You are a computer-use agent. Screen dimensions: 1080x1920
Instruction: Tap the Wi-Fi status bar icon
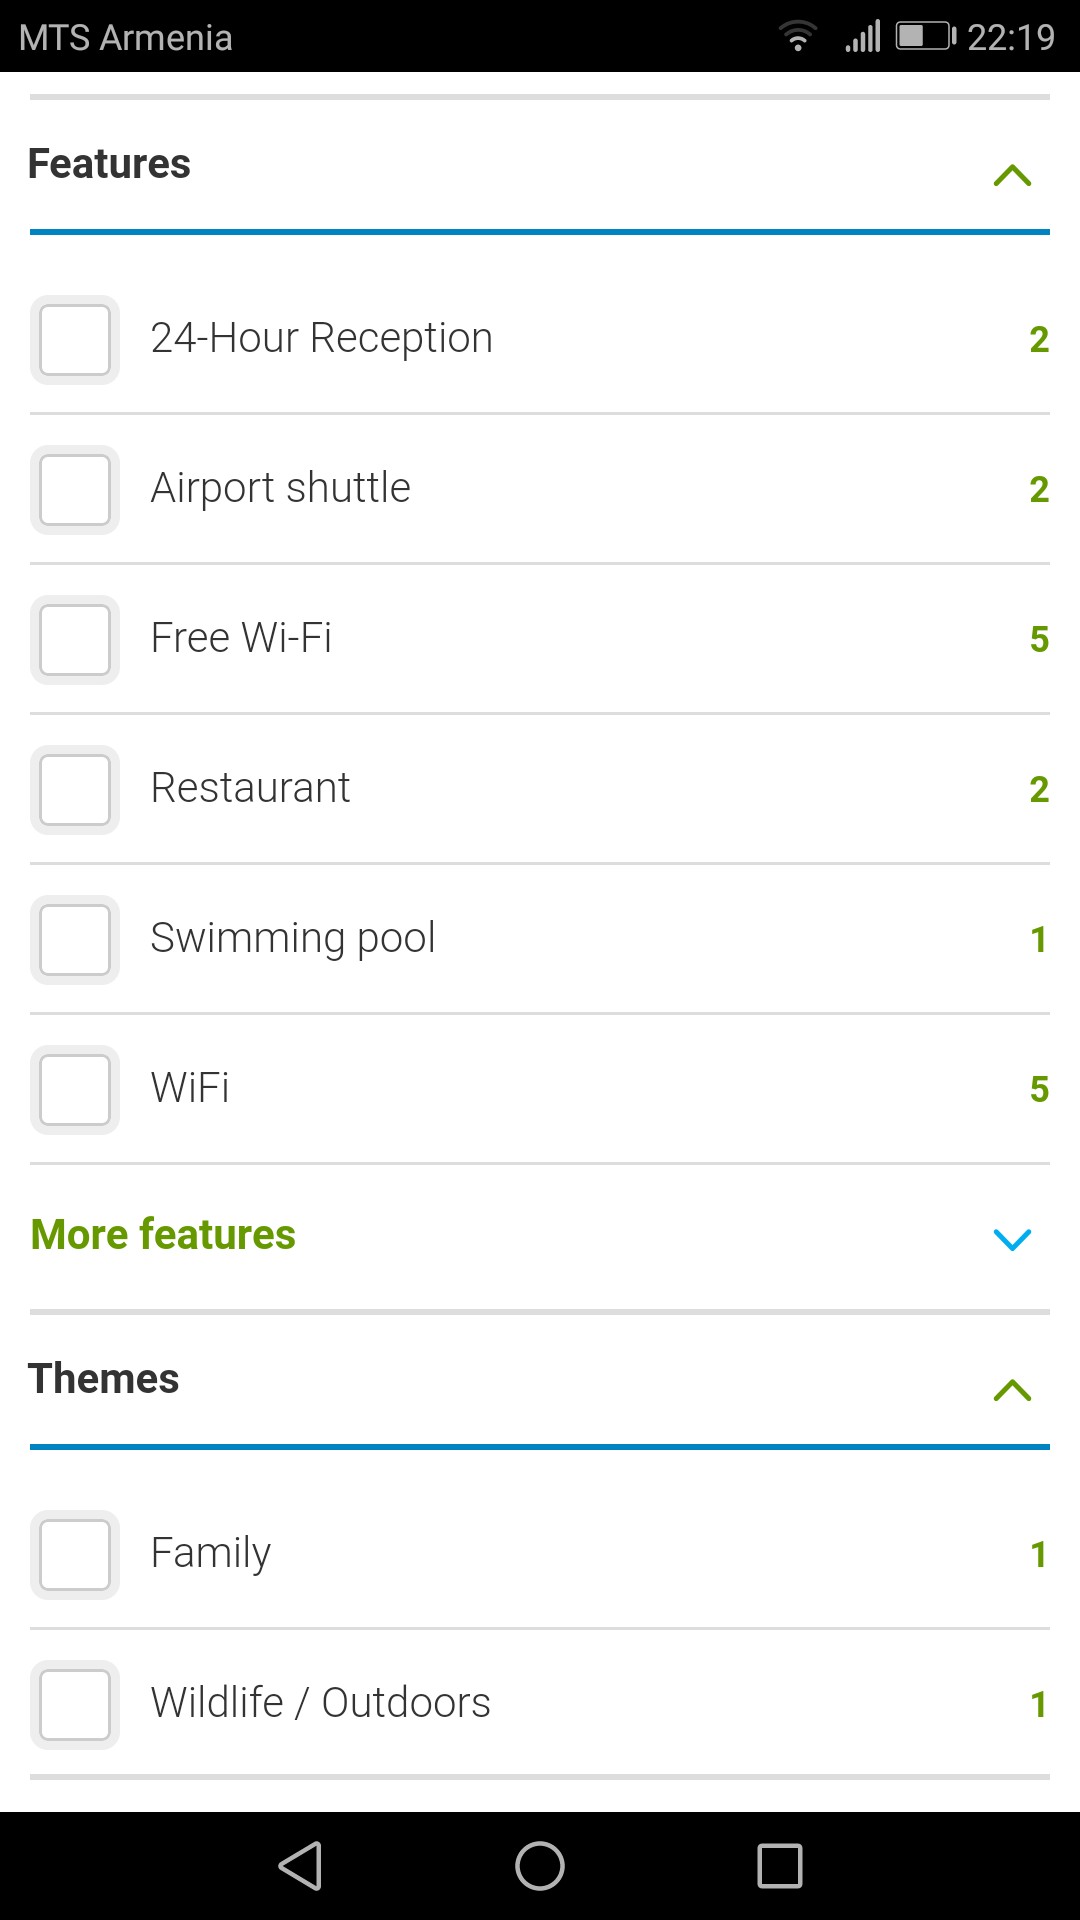[x=797, y=38]
